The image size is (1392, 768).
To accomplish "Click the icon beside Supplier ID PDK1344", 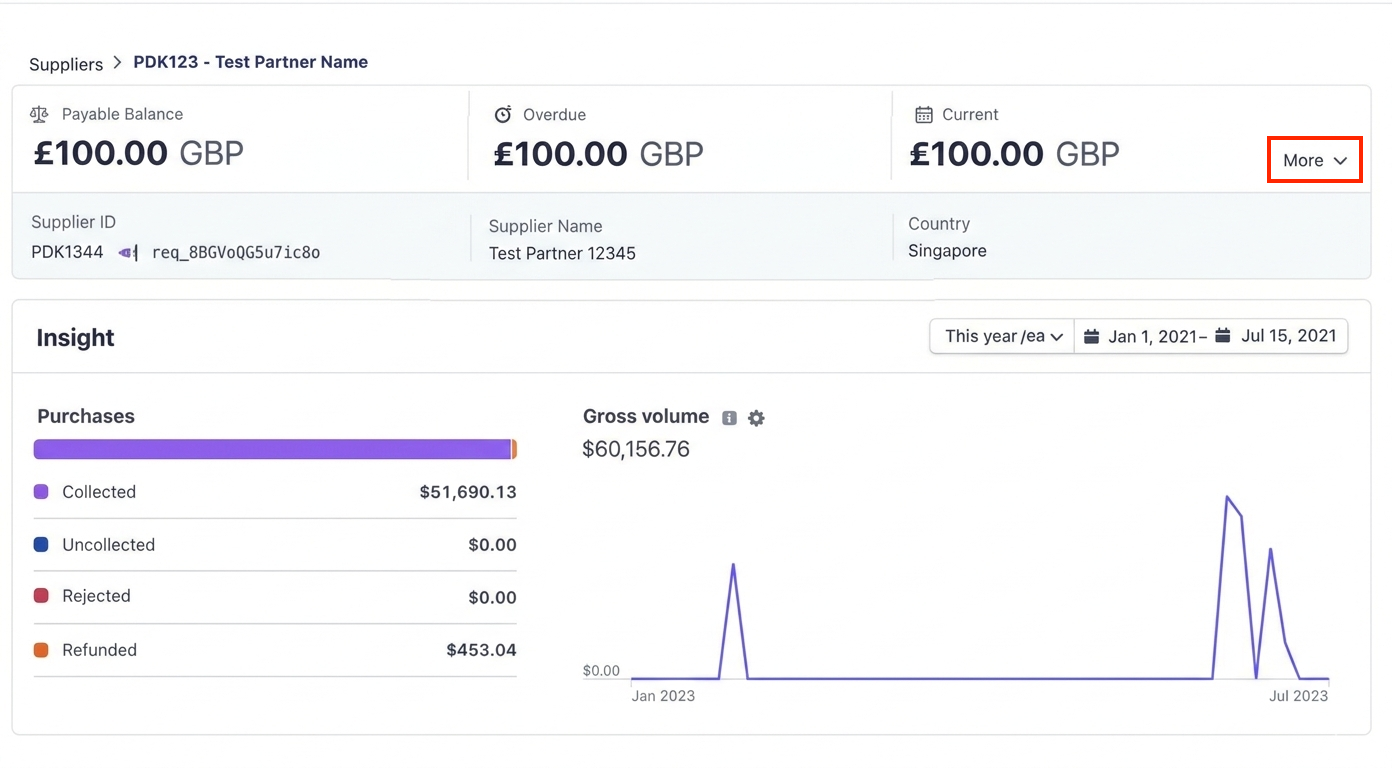I will (x=128, y=252).
